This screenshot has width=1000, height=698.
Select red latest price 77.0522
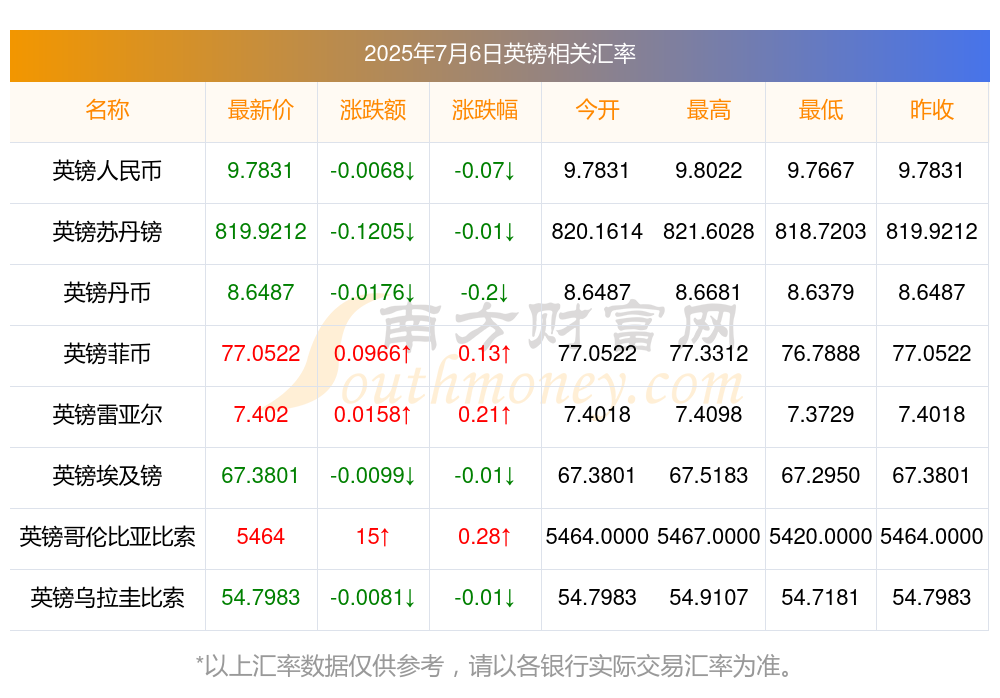(x=260, y=353)
